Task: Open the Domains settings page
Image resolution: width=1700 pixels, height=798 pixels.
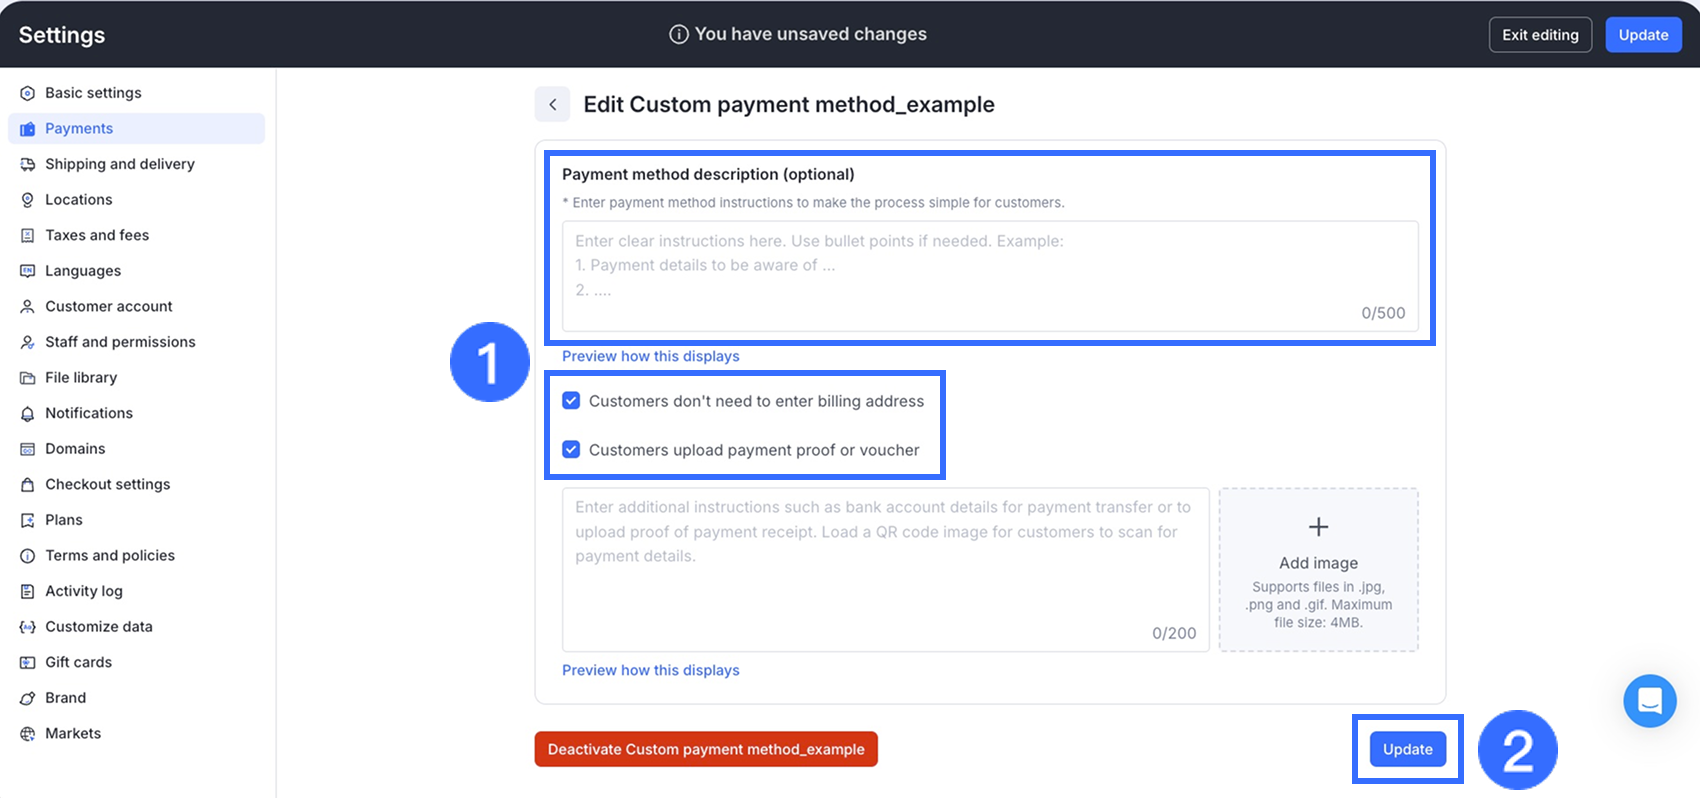Action: pyautogui.click(x=75, y=449)
